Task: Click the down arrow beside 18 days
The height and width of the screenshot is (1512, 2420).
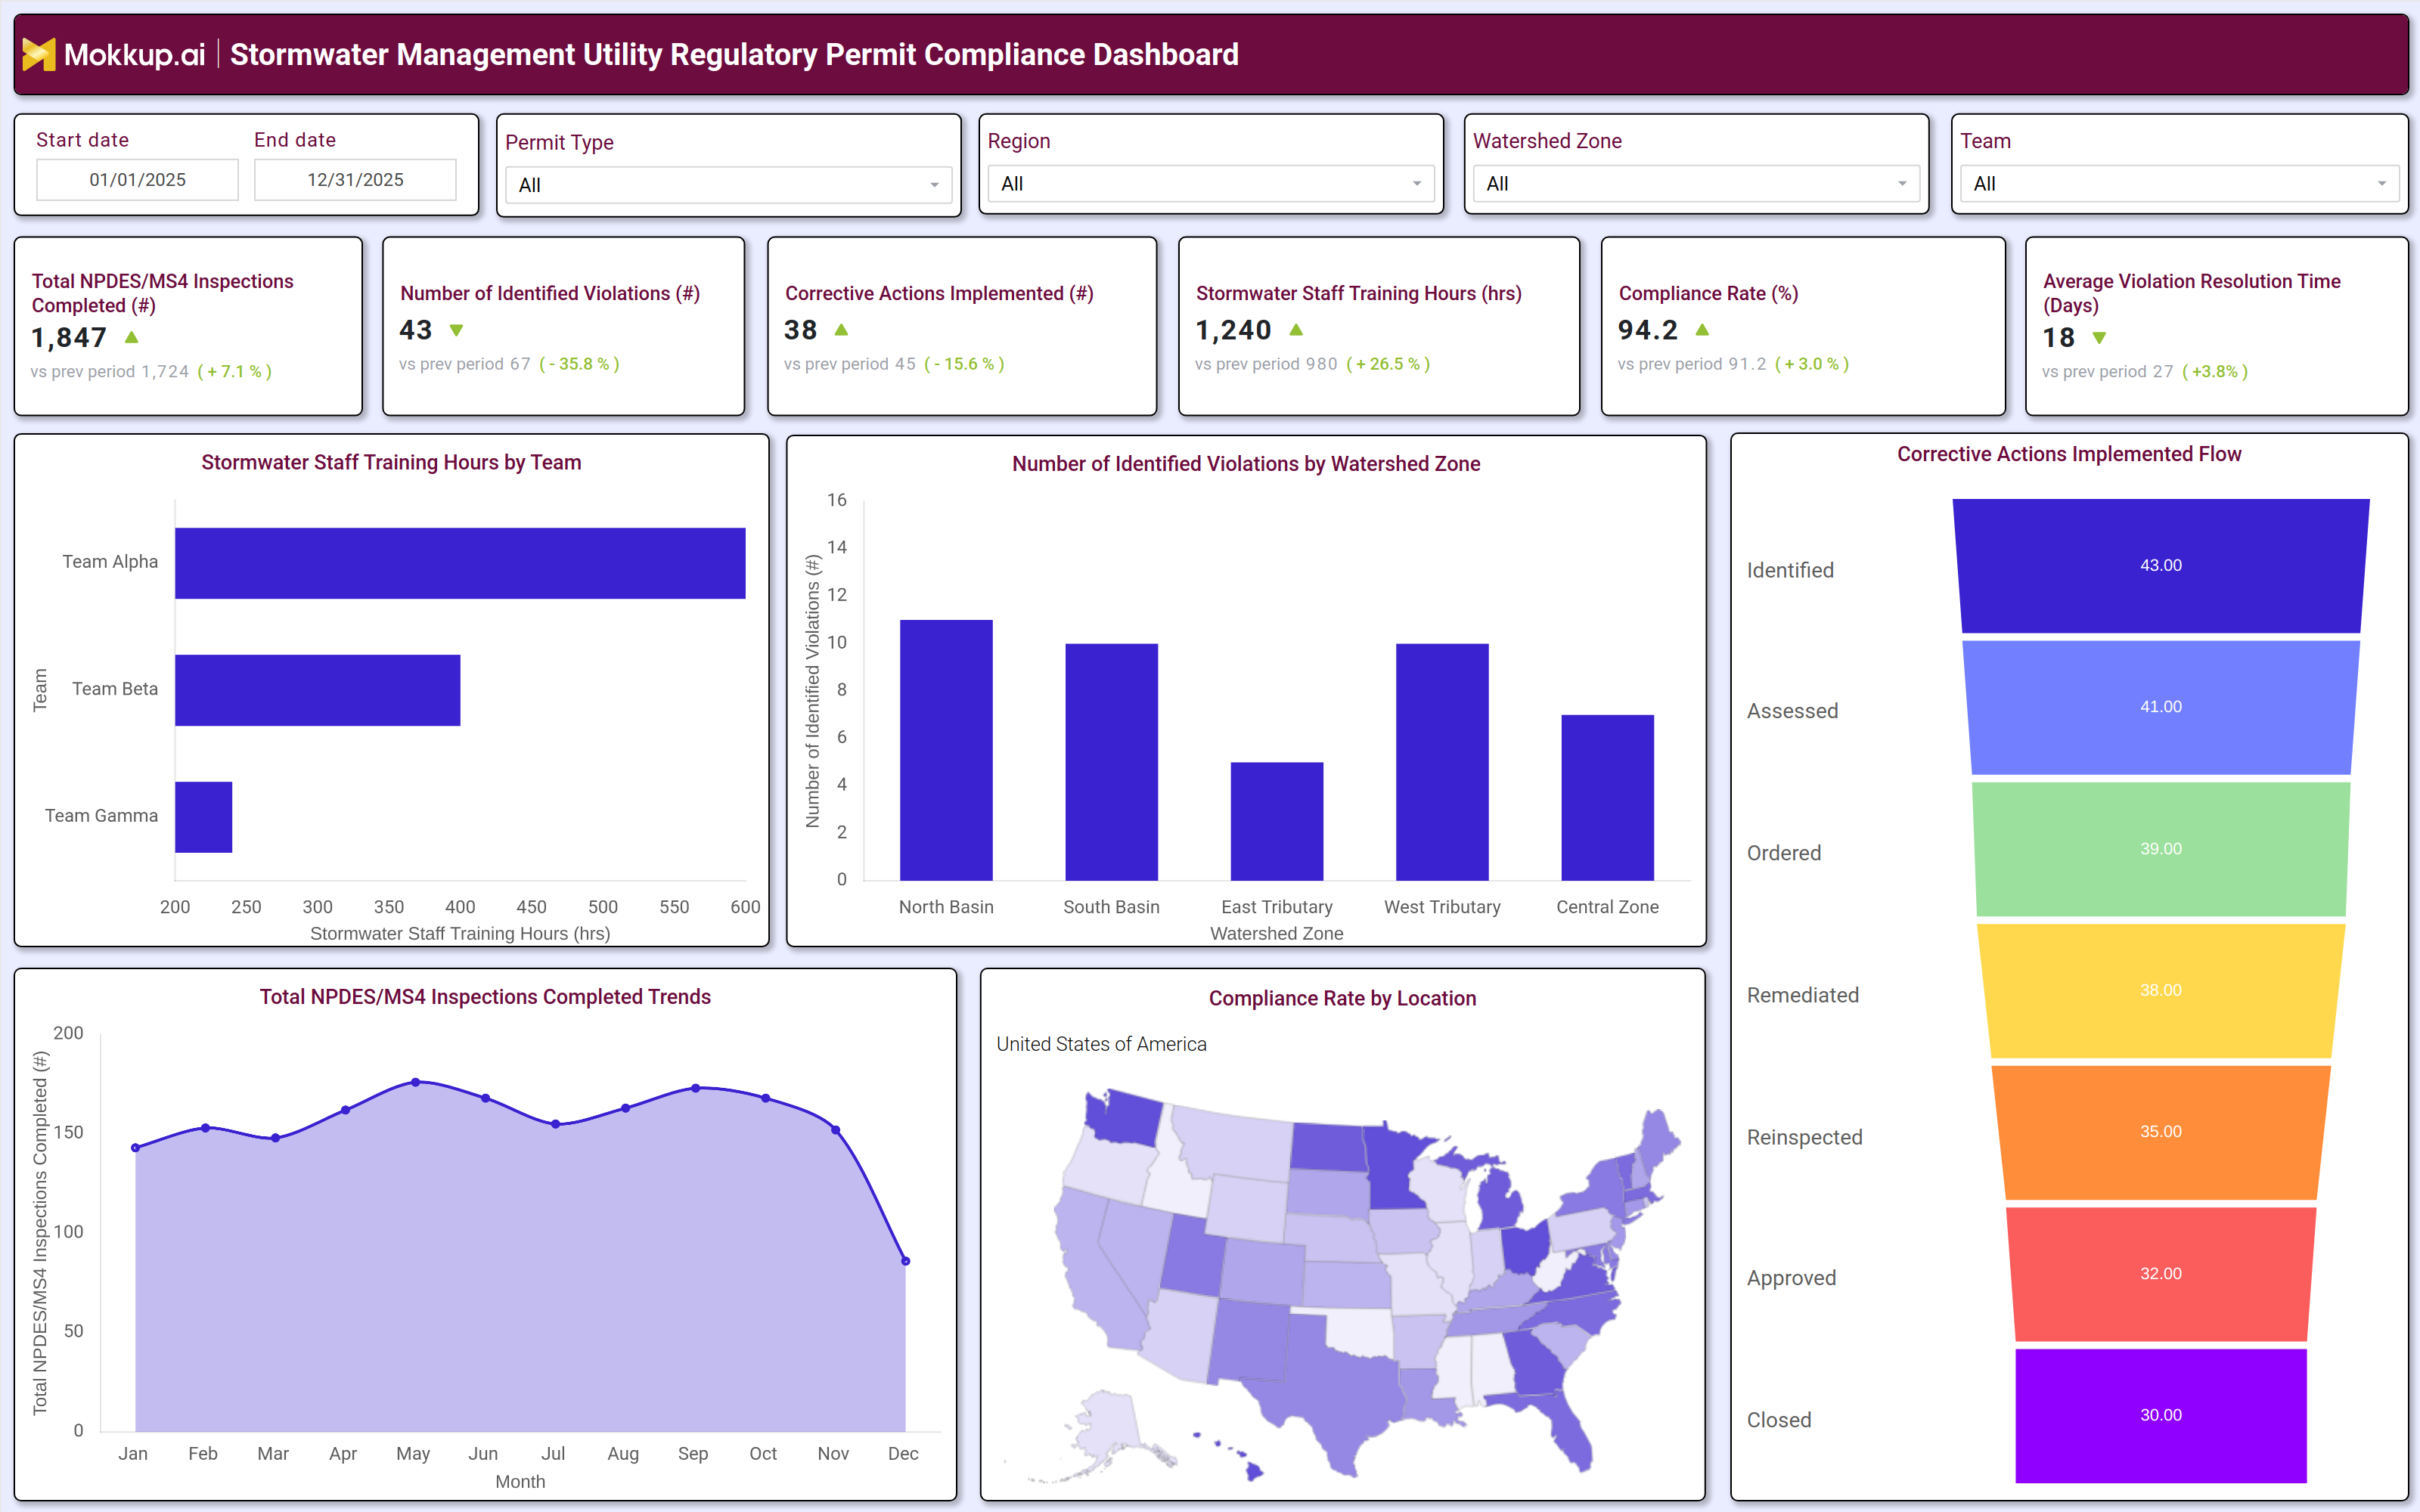Action: coord(2099,338)
